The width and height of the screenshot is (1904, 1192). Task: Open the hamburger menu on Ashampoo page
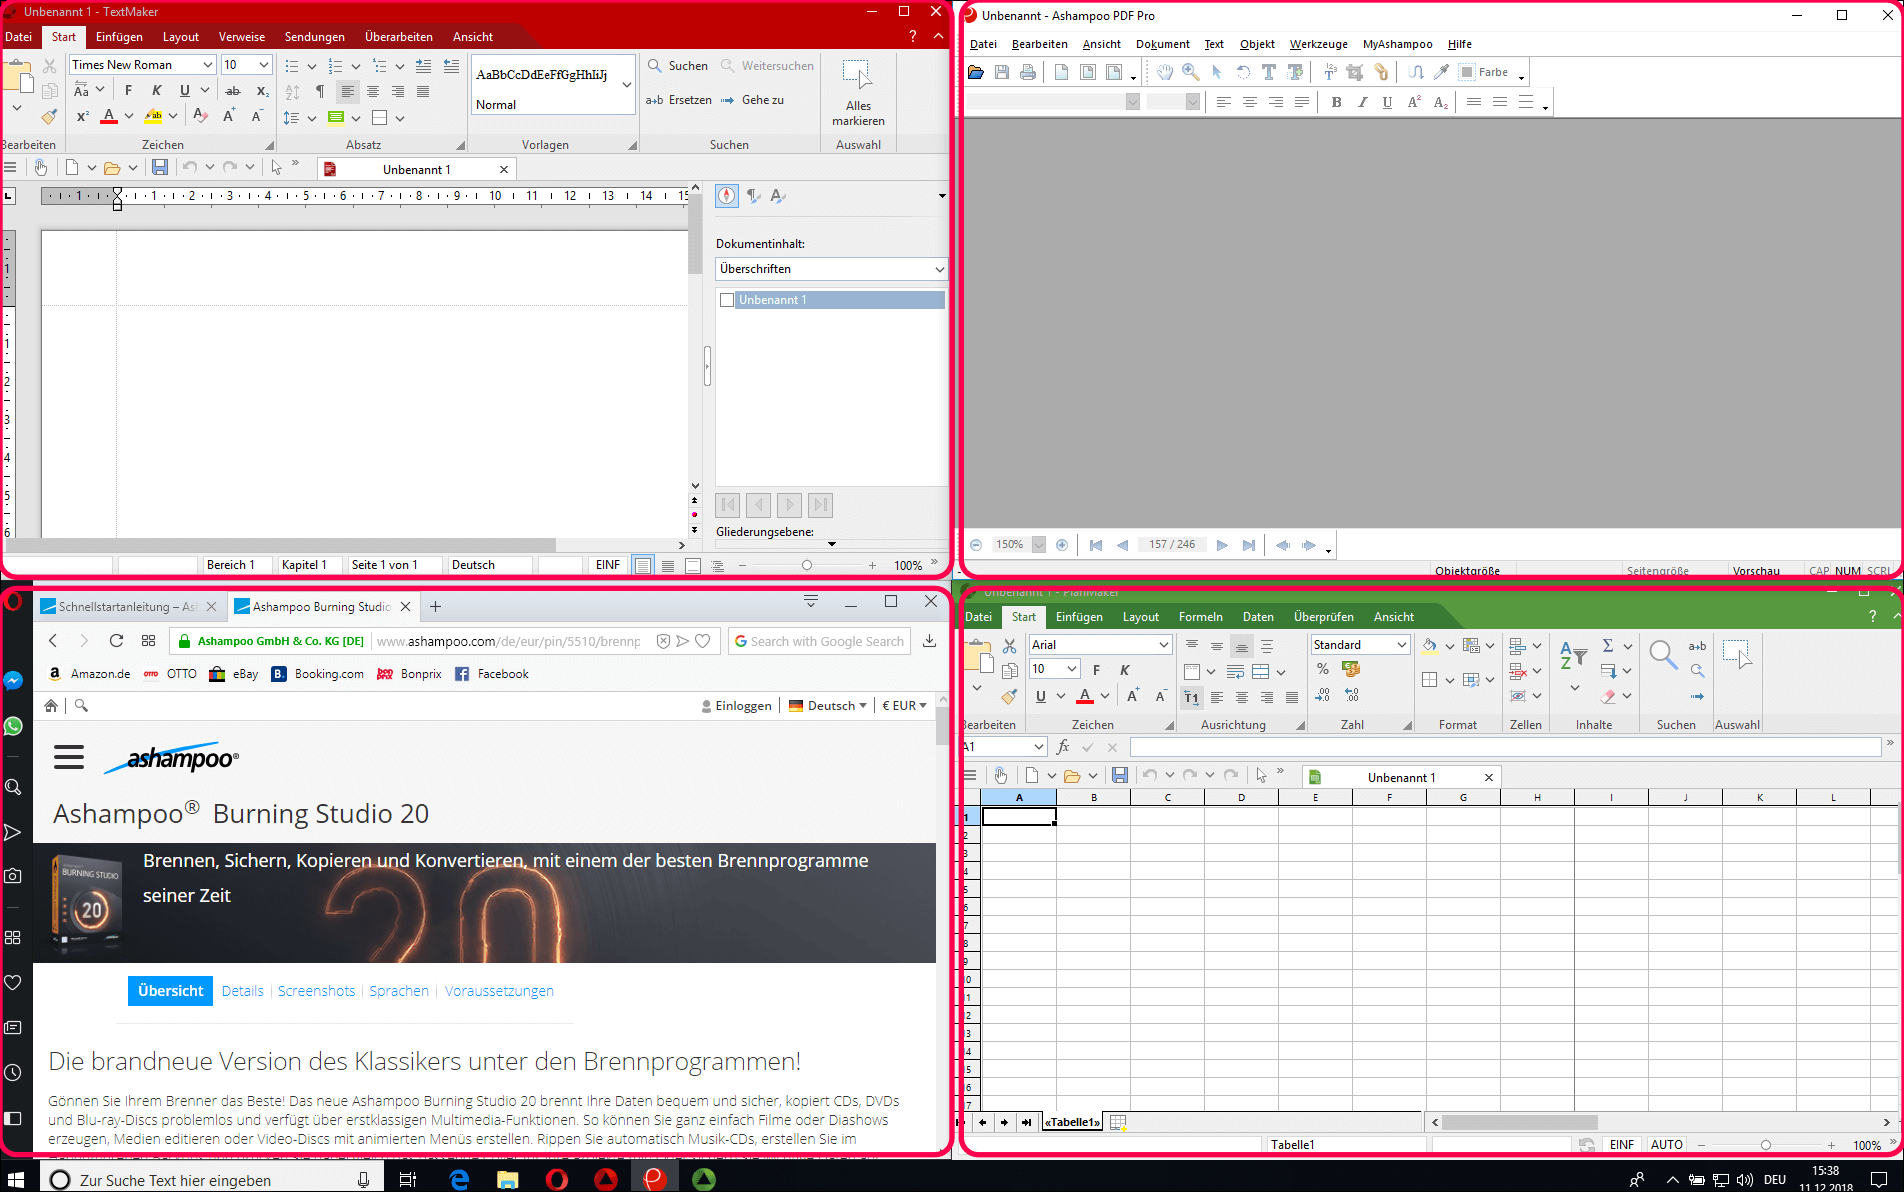pos(69,757)
